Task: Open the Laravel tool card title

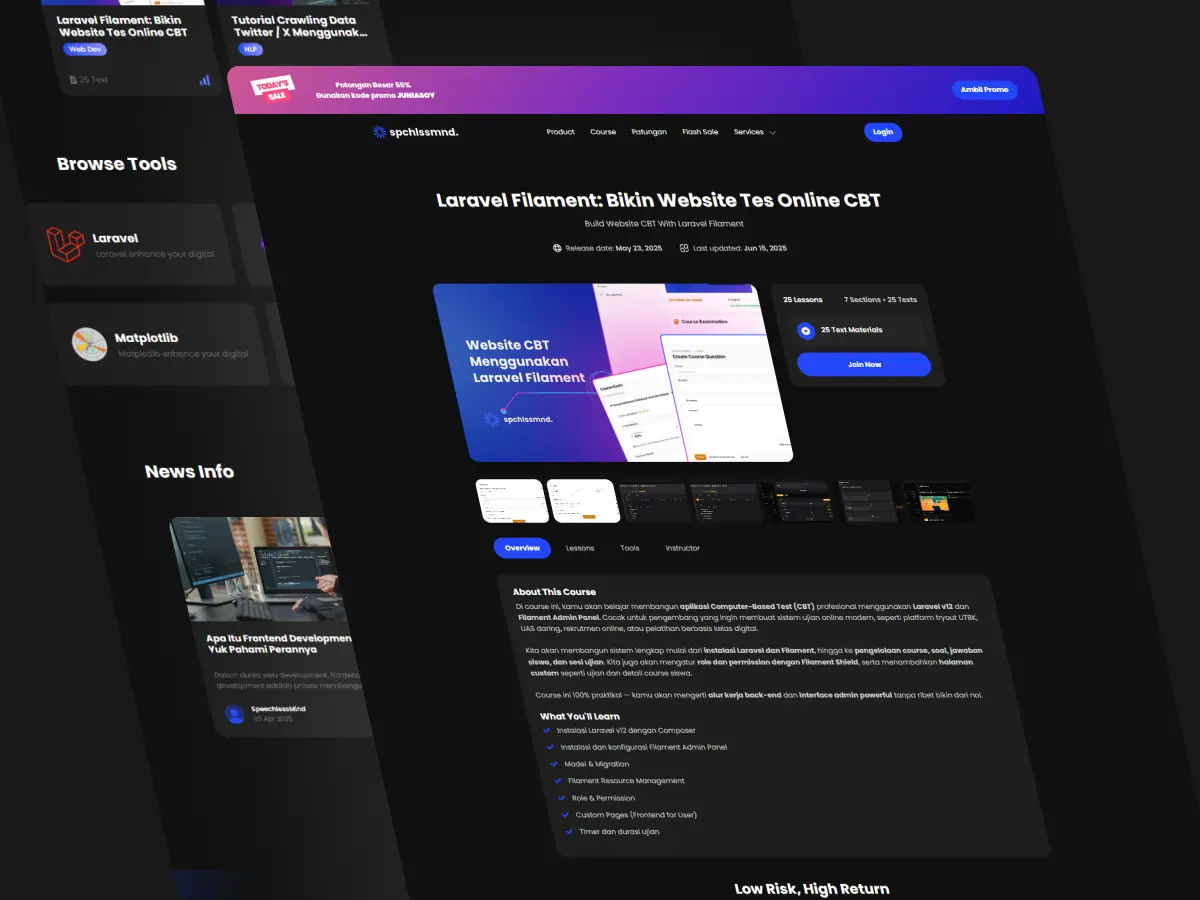Action: 115,239
